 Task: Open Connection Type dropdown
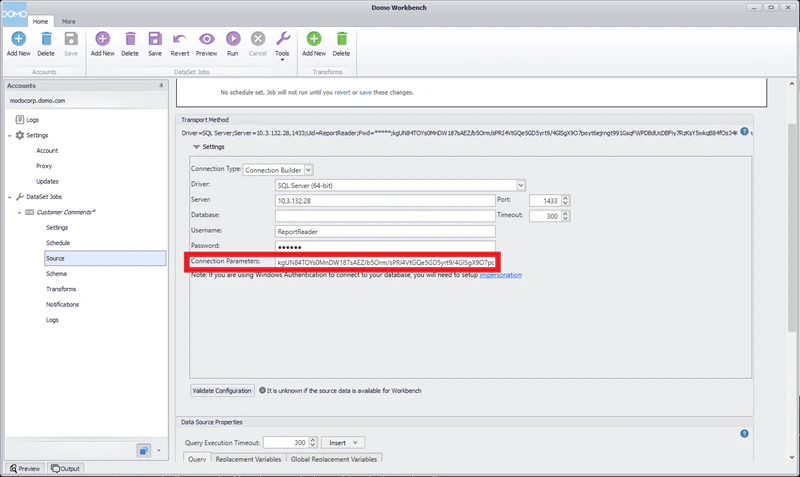pyautogui.click(x=309, y=170)
